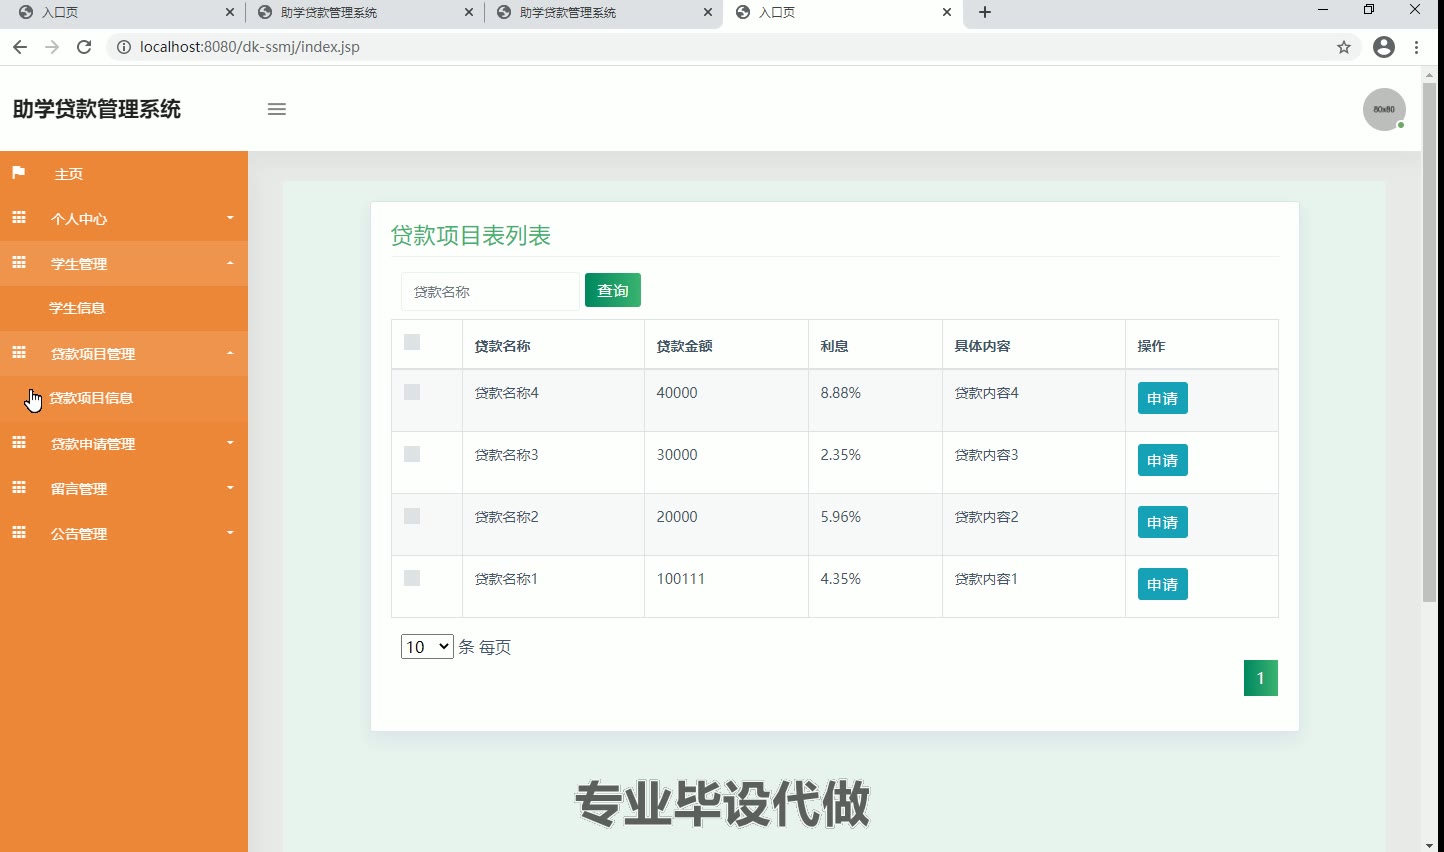1444x852 pixels.
Task: Click the grid icon beside 公告管理
Action: point(18,533)
